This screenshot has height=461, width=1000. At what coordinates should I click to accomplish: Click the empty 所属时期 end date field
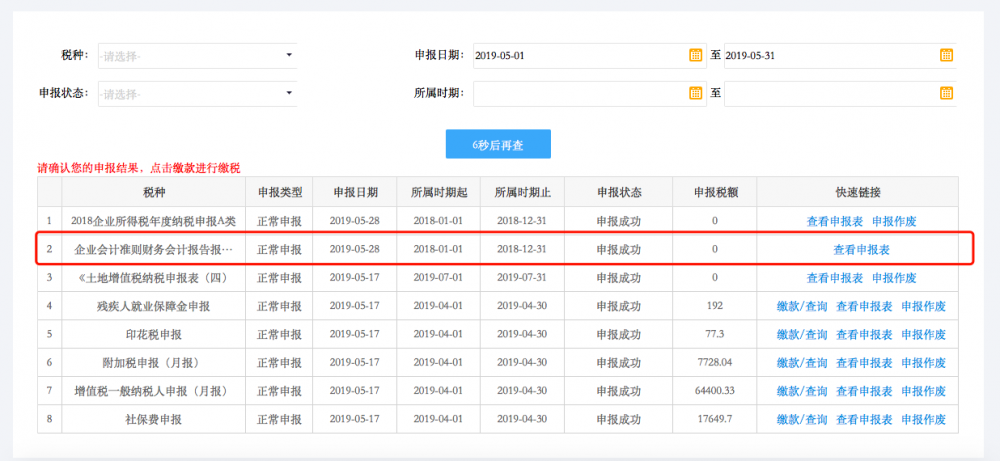pos(830,93)
